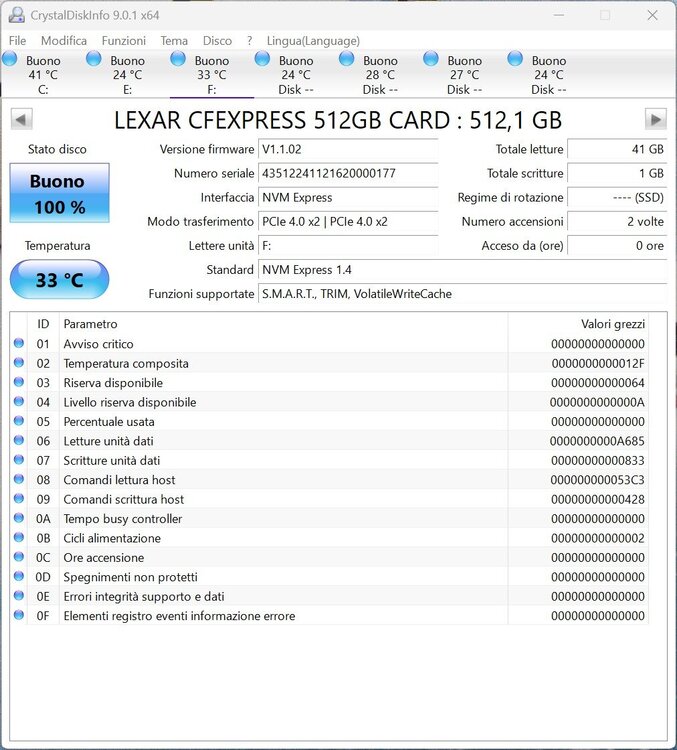
Task: Click the Buono 100 % health status button
Action: pos(59,193)
